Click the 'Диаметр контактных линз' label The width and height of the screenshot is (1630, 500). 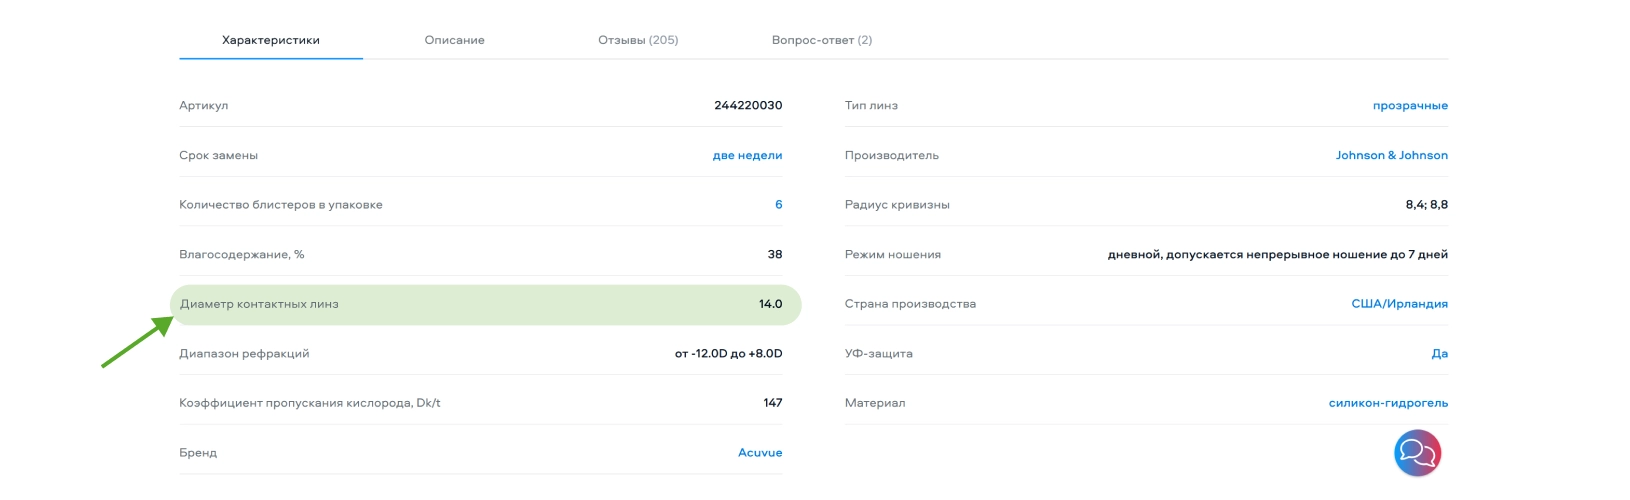pyautogui.click(x=260, y=304)
